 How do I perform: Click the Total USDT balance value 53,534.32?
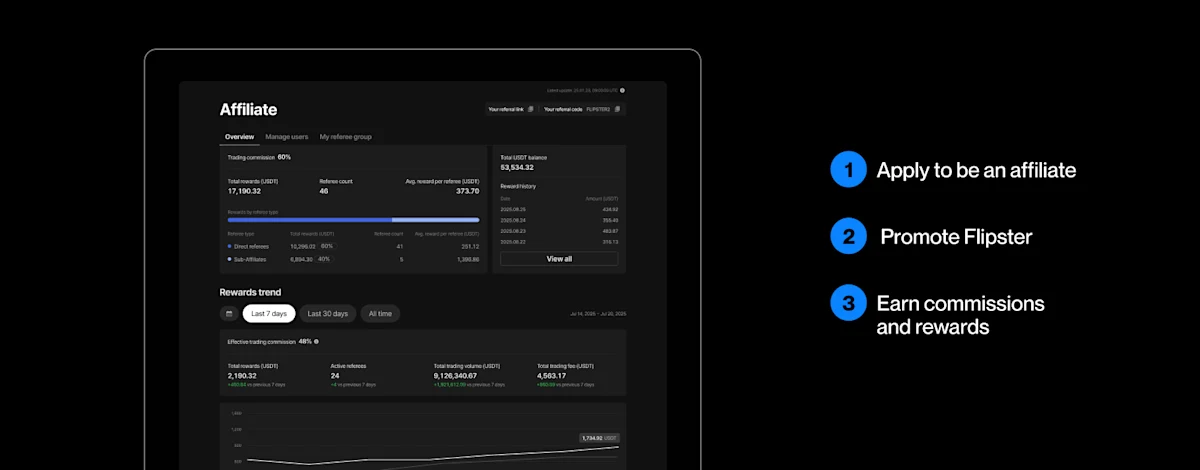tap(519, 168)
